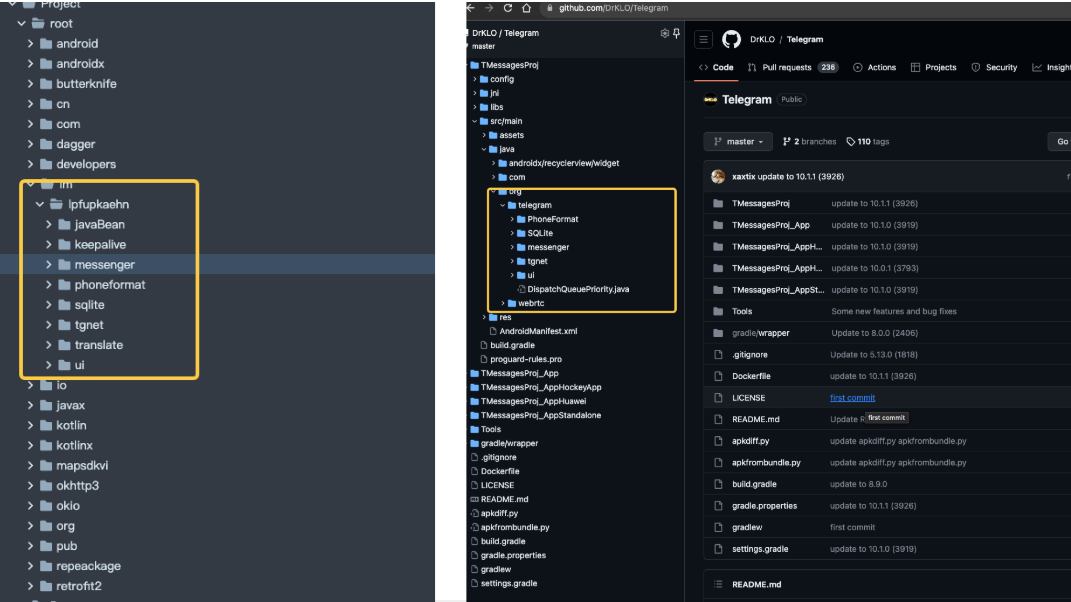Open the Projects tab

click(933, 68)
